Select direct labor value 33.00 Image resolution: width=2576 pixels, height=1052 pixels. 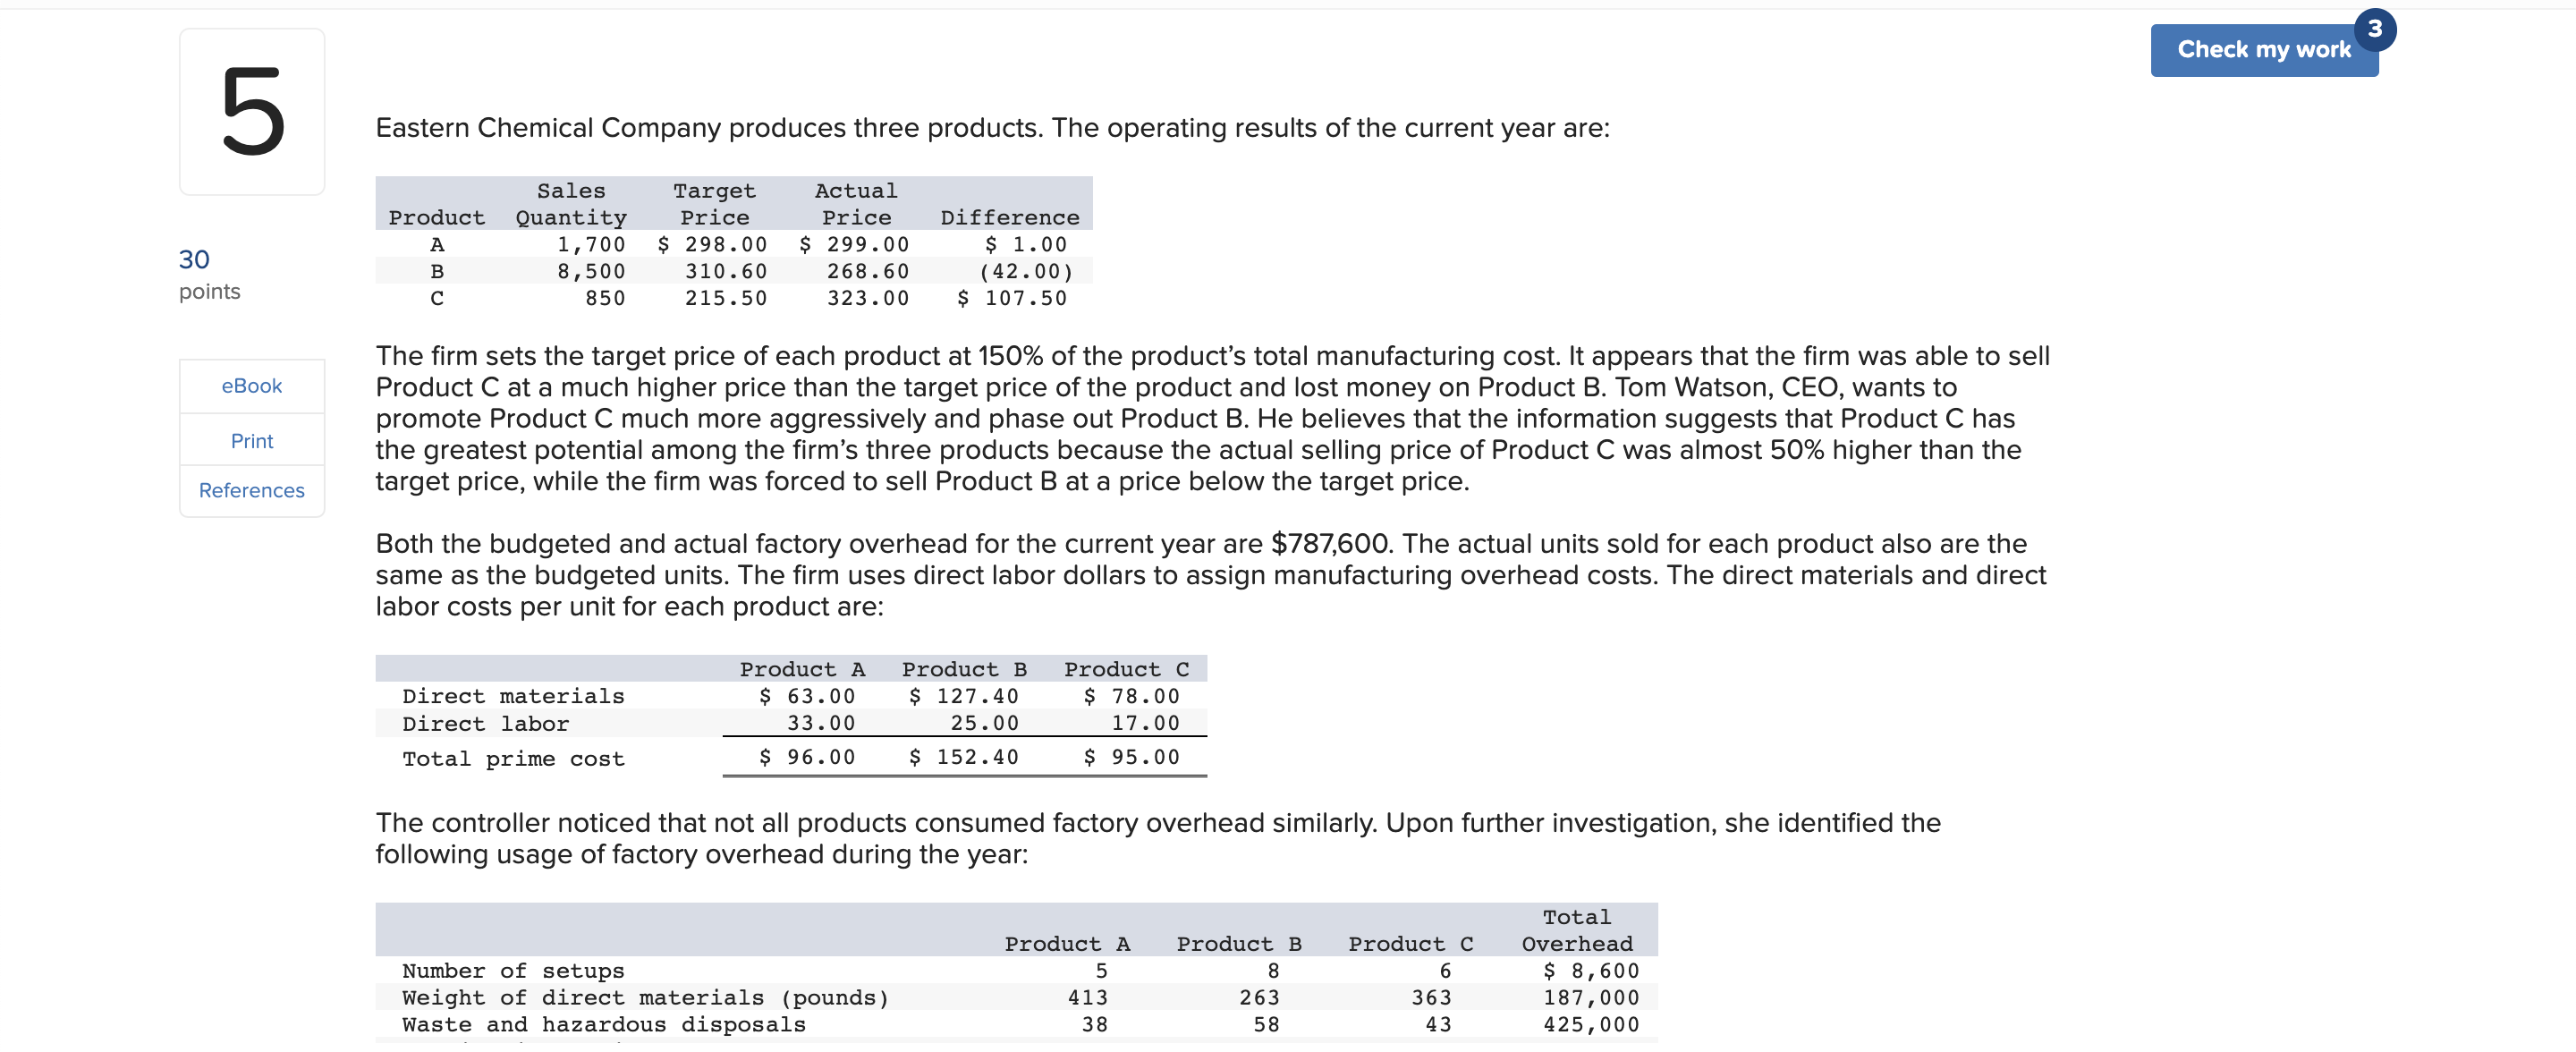click(x=821, y=724)
